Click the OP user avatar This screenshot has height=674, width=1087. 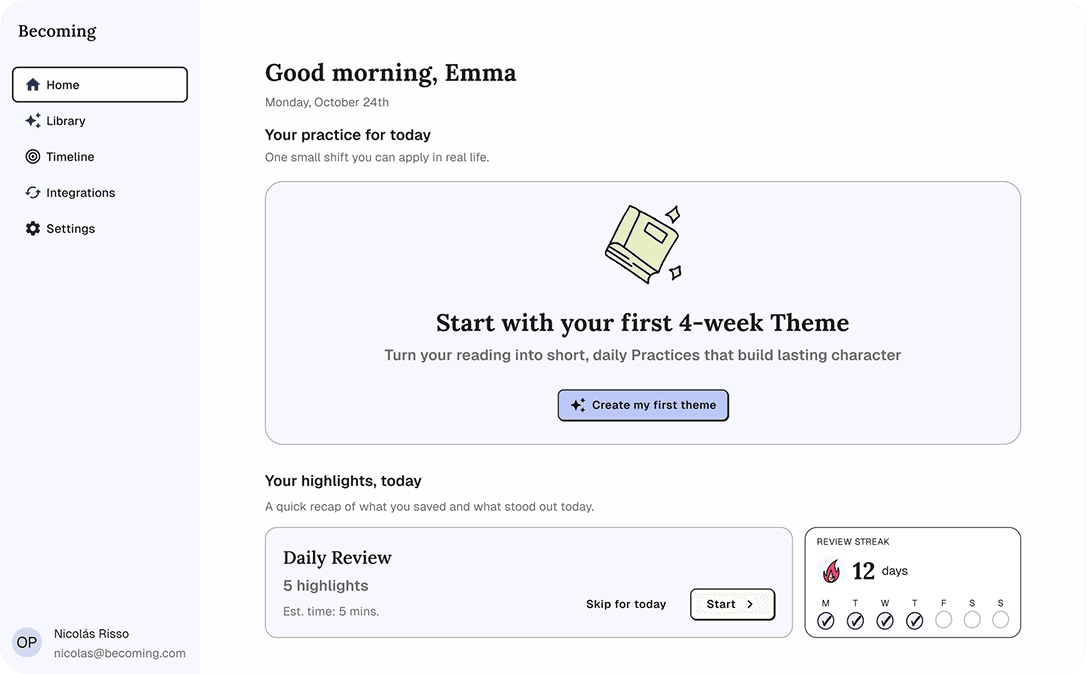click(x=27, y=642)
